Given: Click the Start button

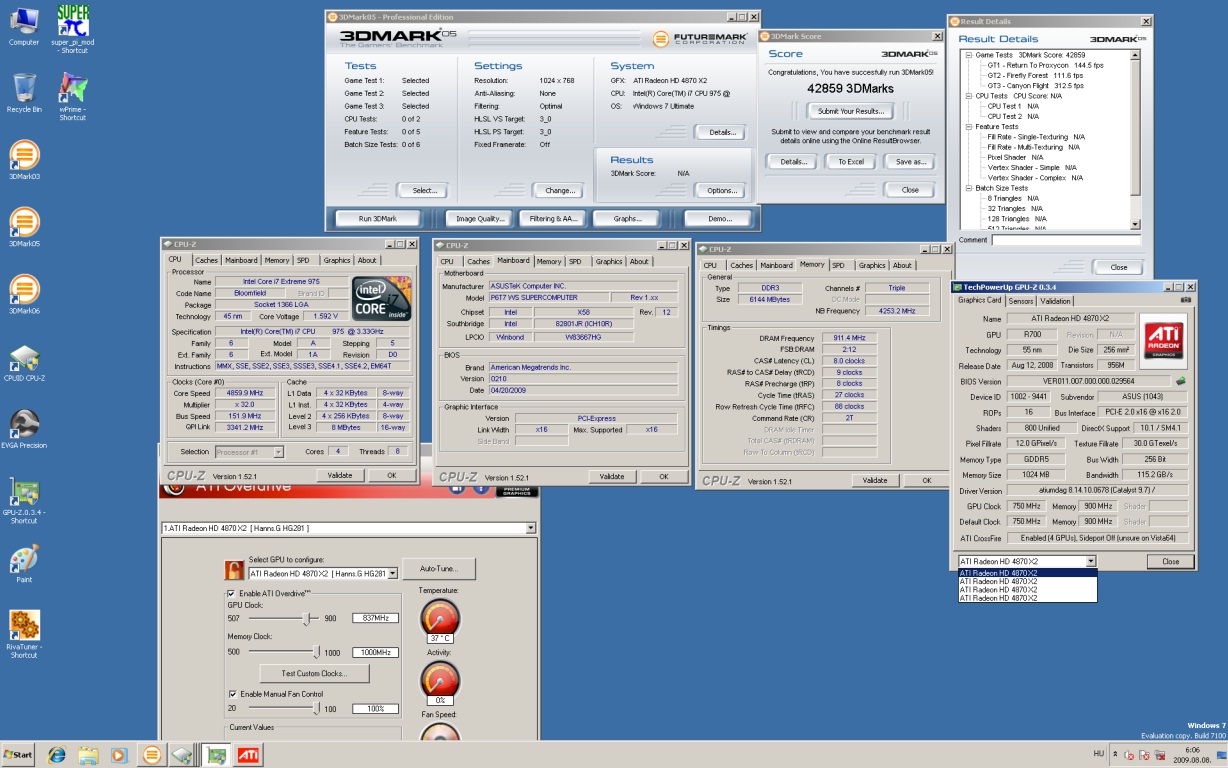Looking at the screenshot, I should [18, 755].
